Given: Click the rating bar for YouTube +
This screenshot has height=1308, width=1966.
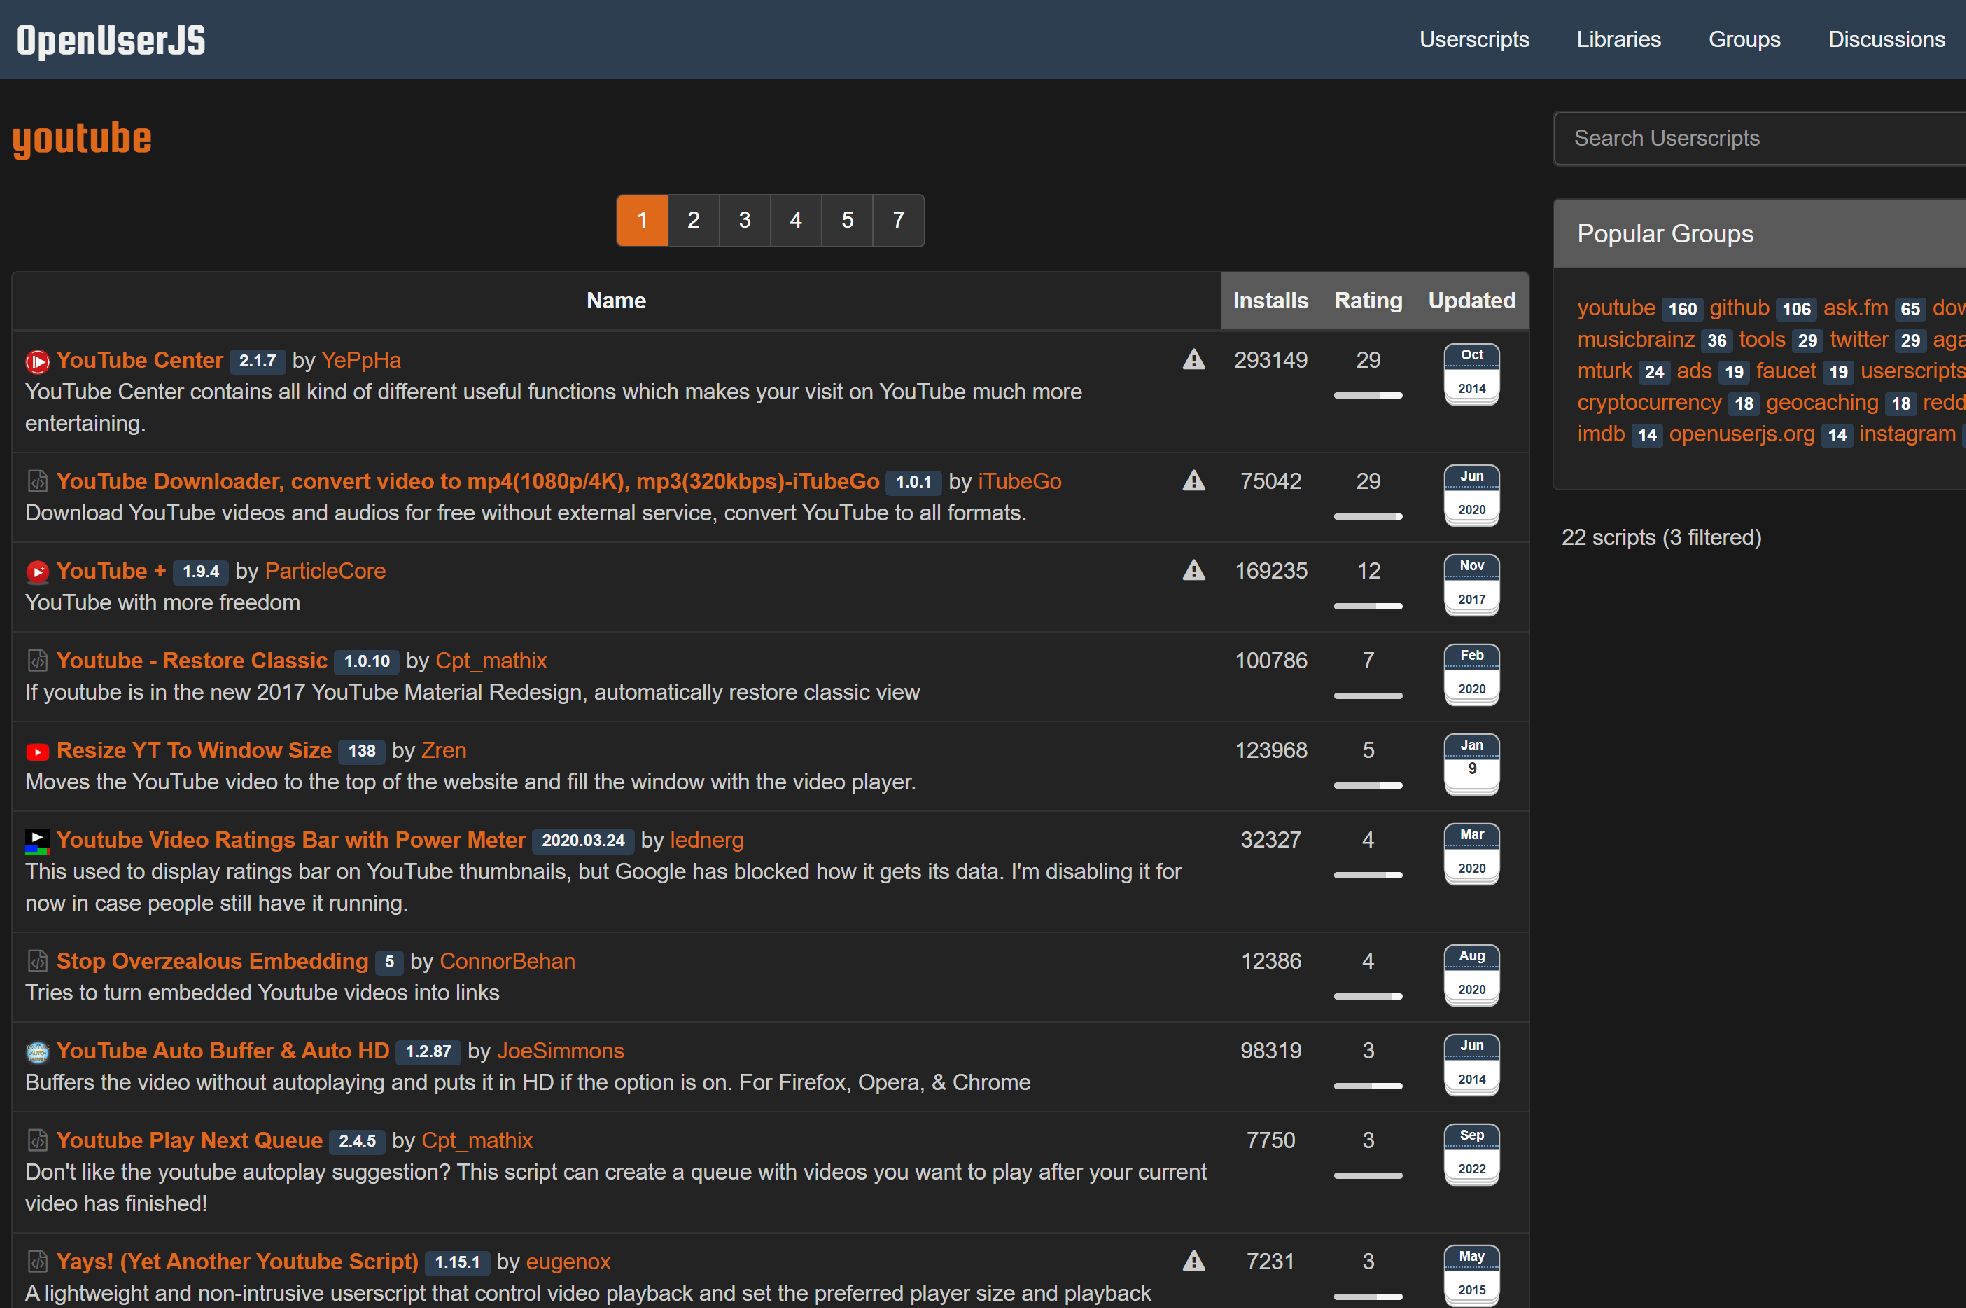Looking at the screenshot, I should tap(1368, 606).
